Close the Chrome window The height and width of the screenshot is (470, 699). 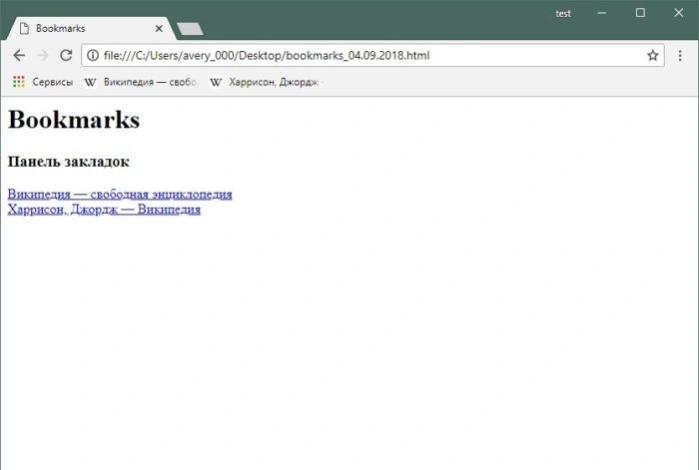pos(678,13)
